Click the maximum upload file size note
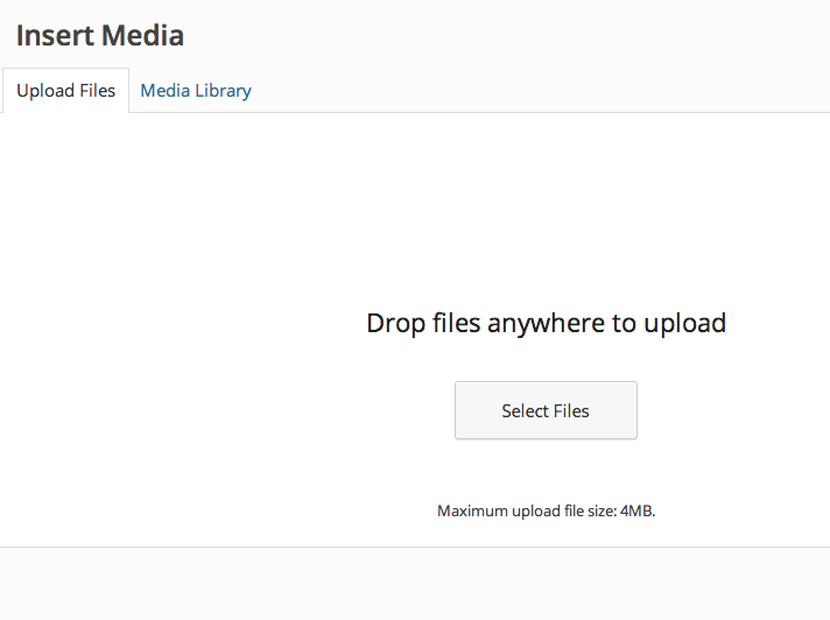This screenshot has width=830, height=620. (x=546, y=511)
